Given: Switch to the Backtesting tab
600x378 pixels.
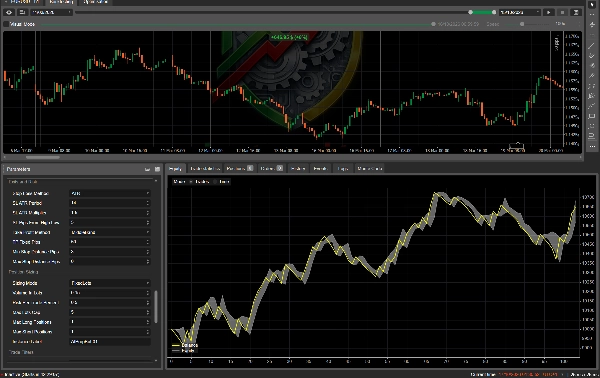Looking at the screenshot, I should click(x=61, y=2).
